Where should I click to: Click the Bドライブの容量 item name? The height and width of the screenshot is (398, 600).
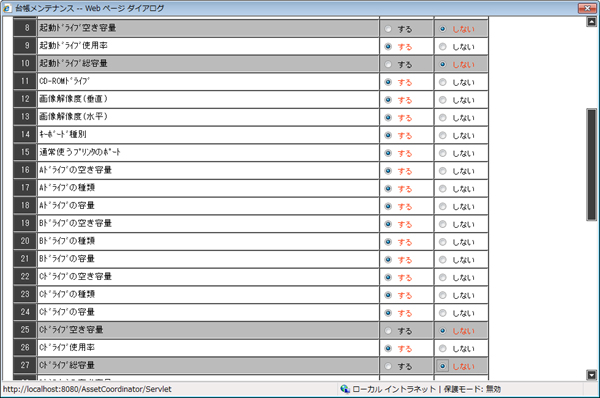(67, 259)
